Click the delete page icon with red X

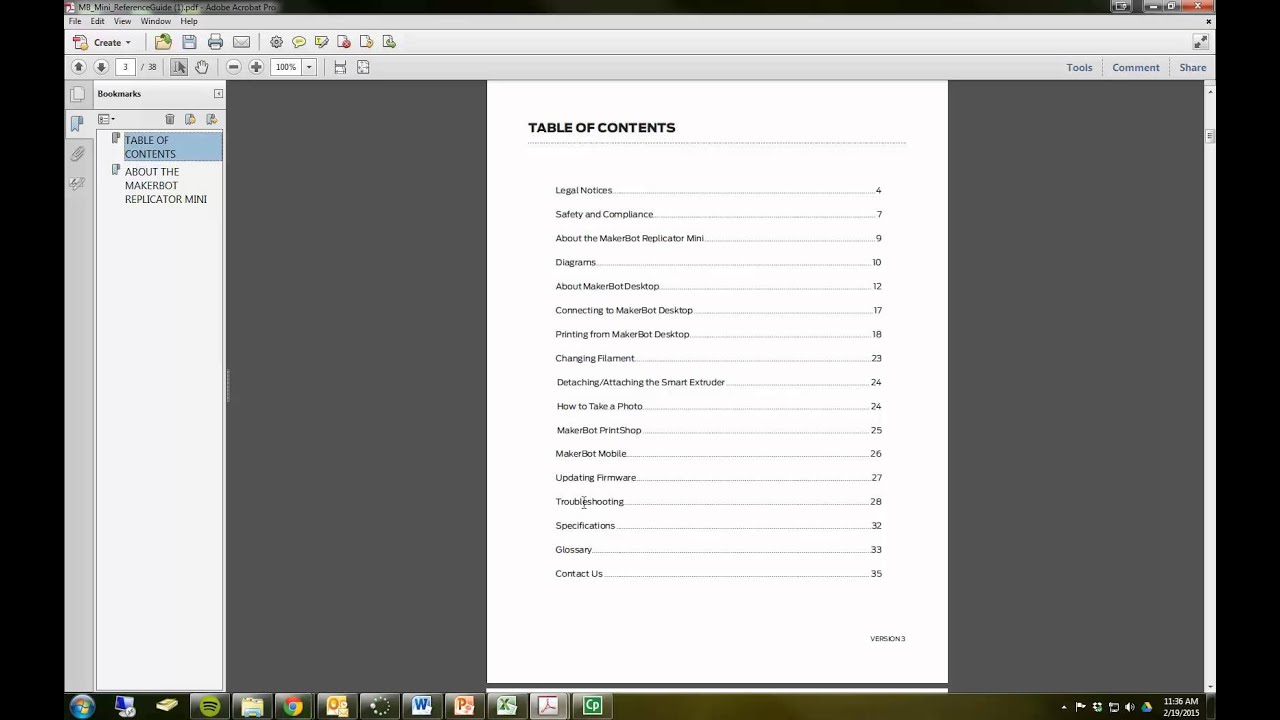tap(344, 42)
